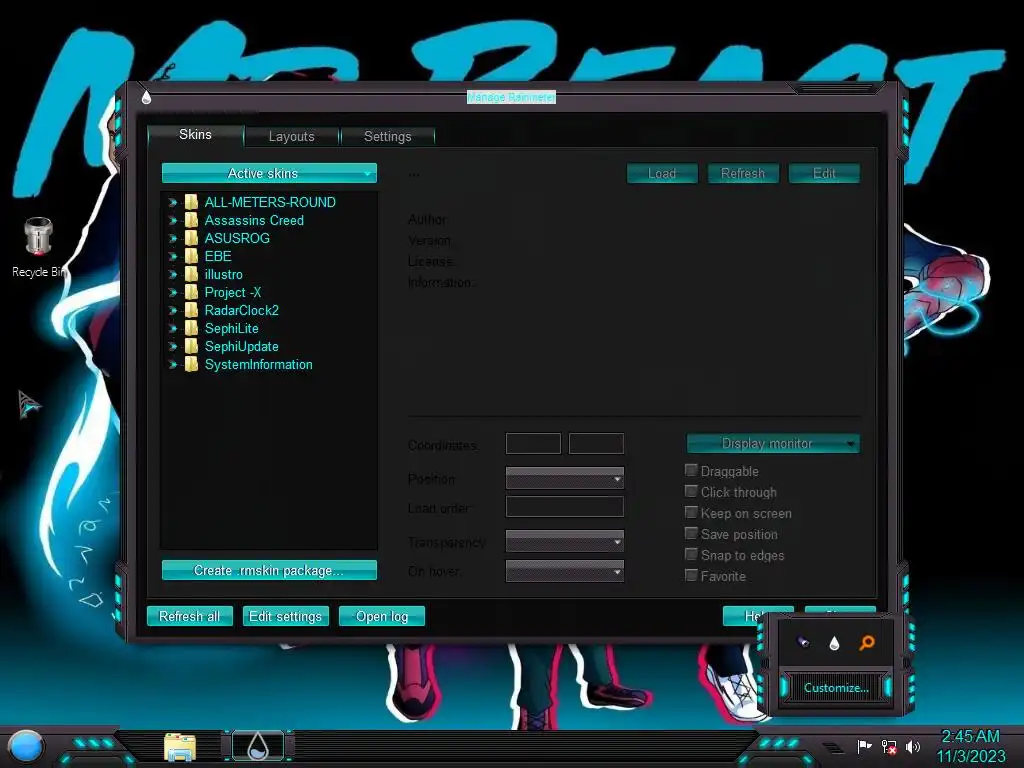Screen dimensions: 1024x768
Task: Switch to the Skins tab
Action: (x=195, y=135)
